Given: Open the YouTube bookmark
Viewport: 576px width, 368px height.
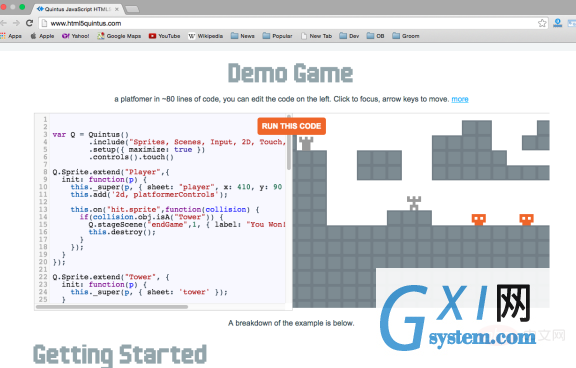Looking at the screenshot, I should pos(164,36).
